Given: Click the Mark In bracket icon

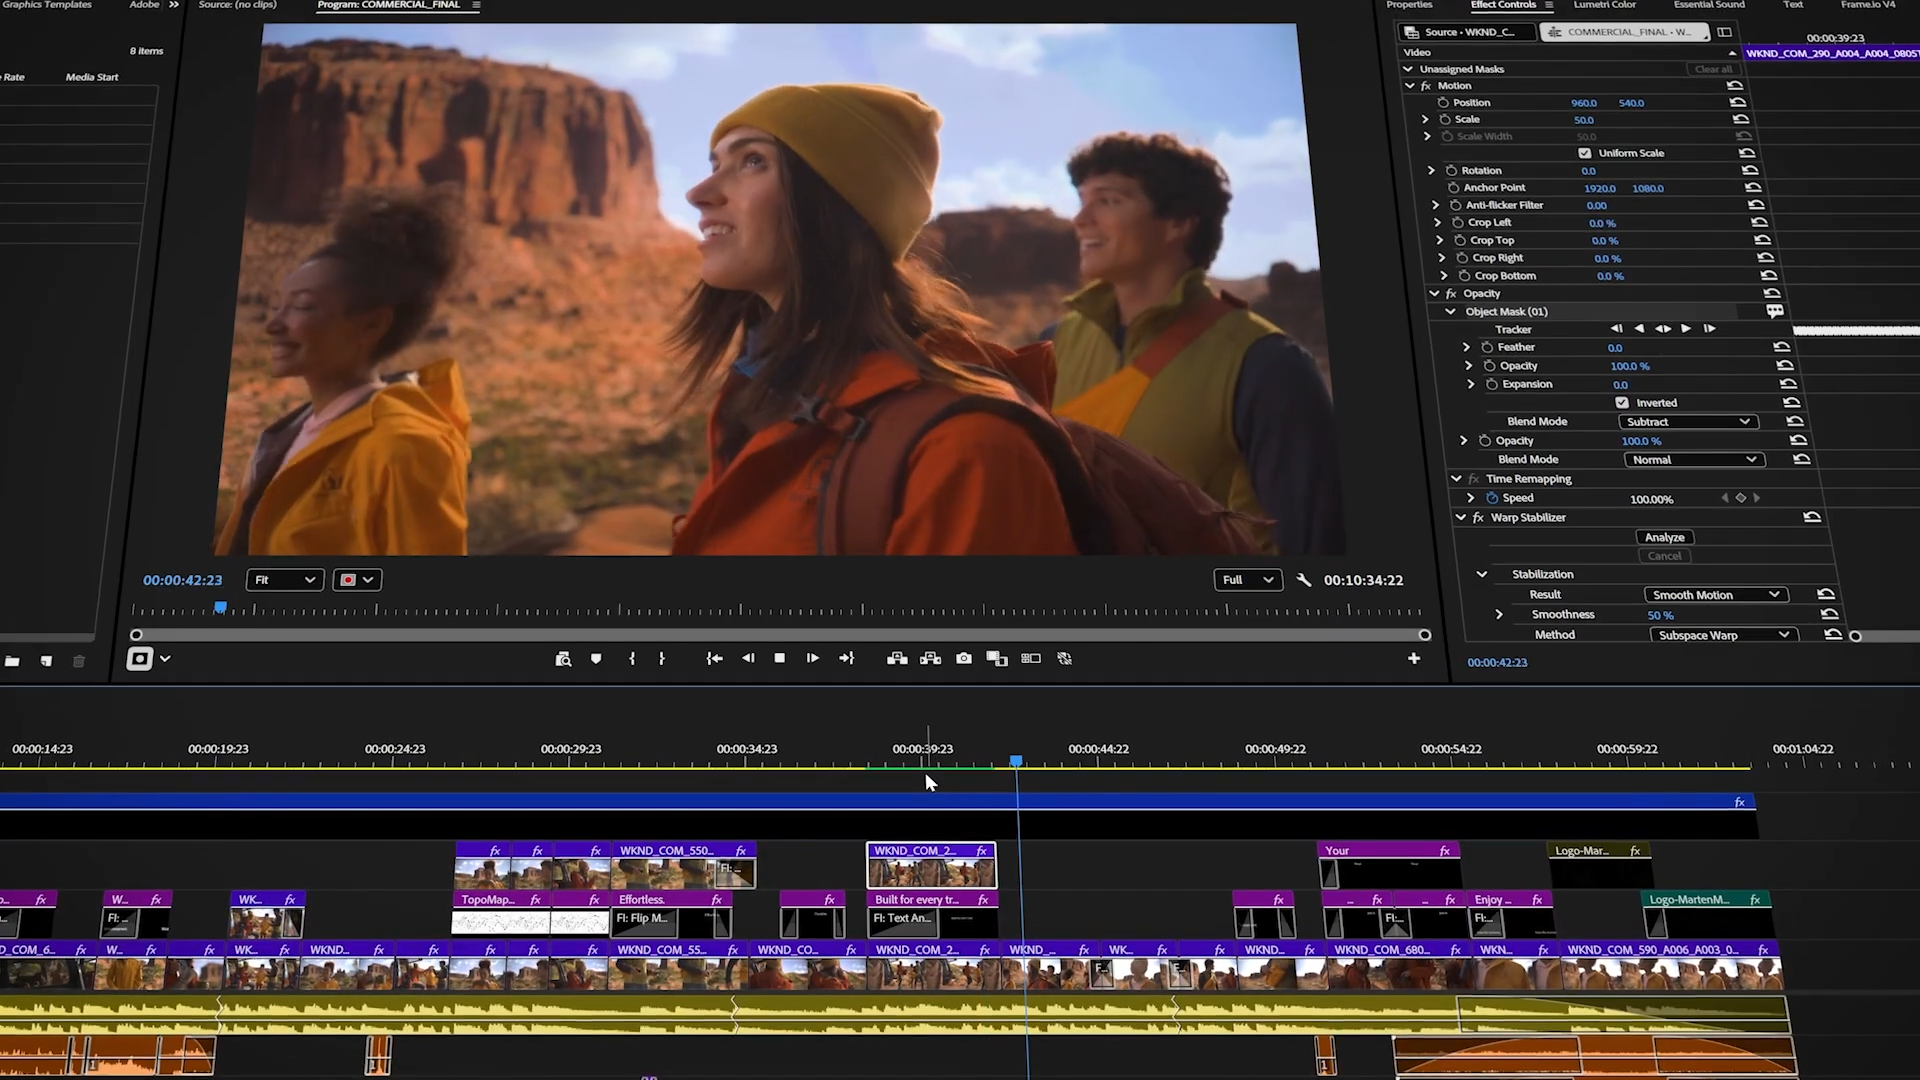Looking at the screenshot, I should coord(631,659).
